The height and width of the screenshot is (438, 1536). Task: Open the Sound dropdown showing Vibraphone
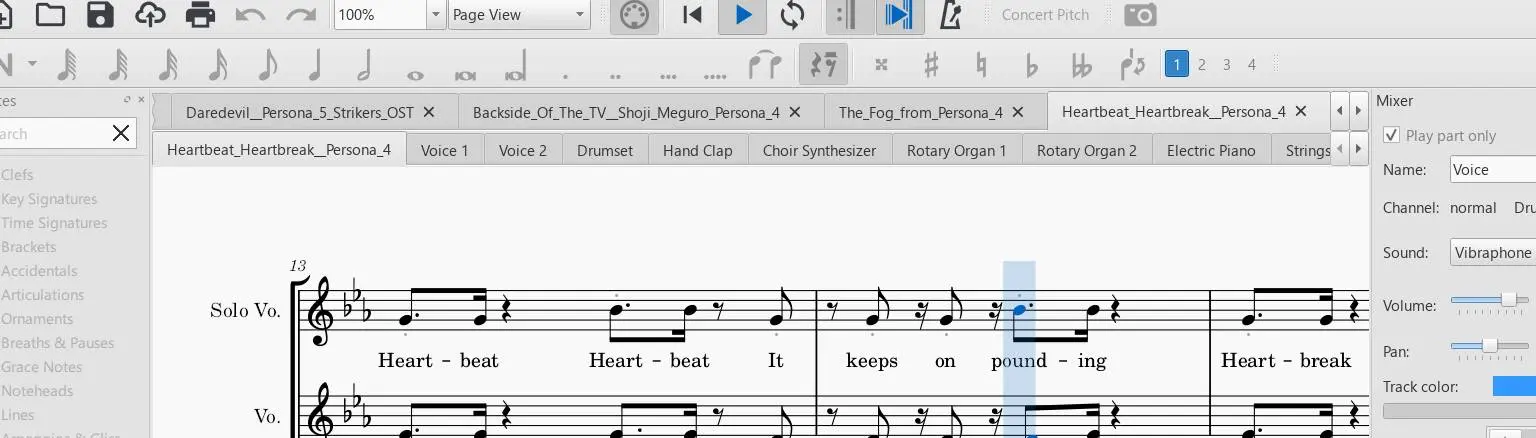tap(1493, 252)
